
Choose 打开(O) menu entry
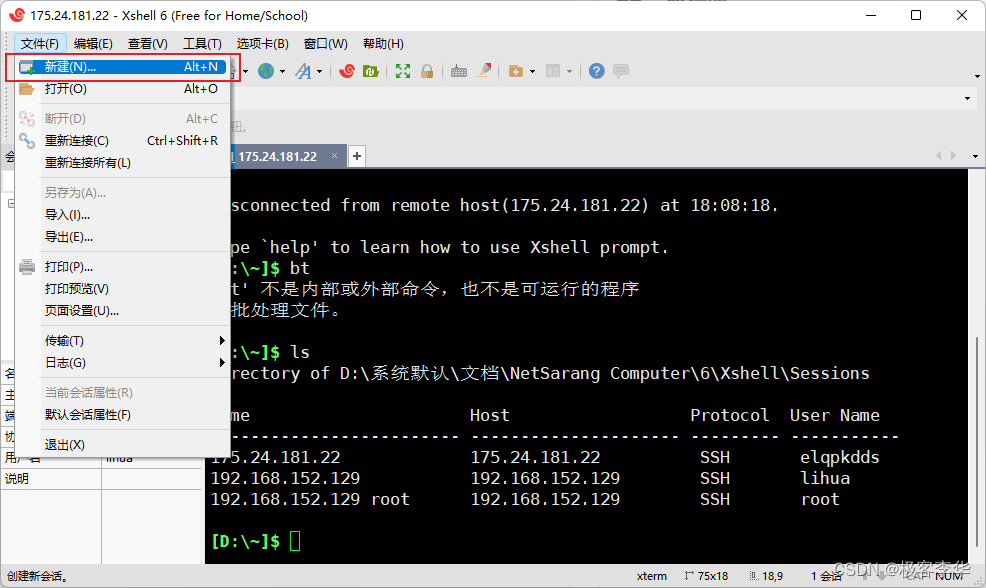point(123,89)
